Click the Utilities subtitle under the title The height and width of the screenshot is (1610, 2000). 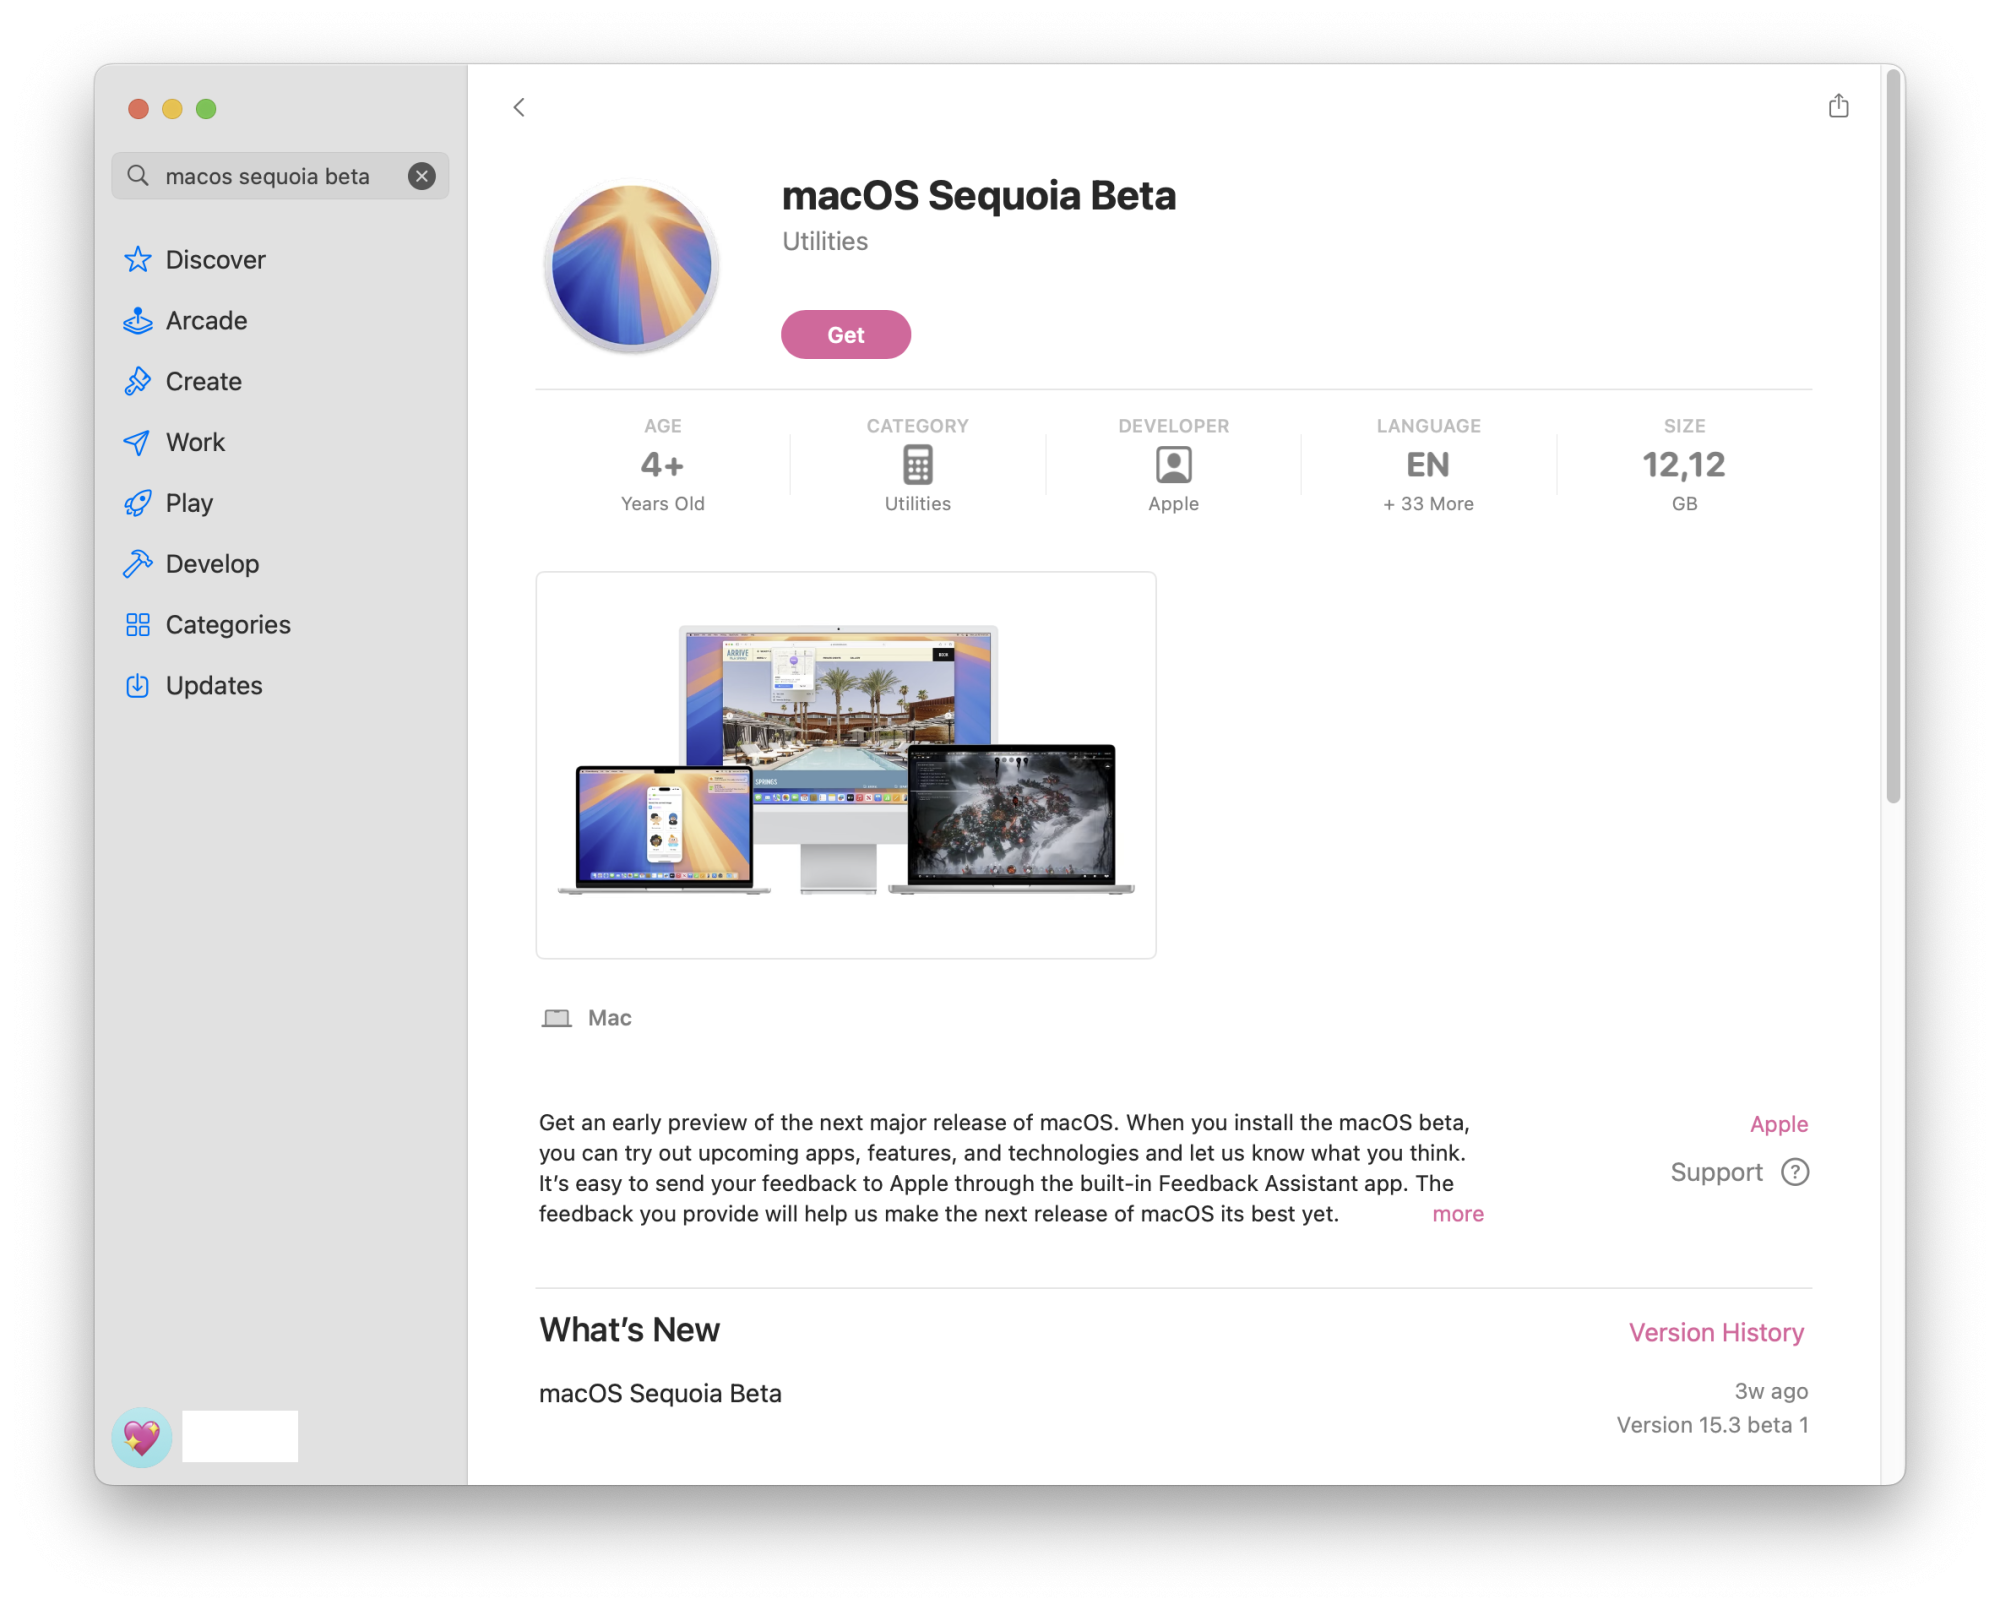point(825,241)
